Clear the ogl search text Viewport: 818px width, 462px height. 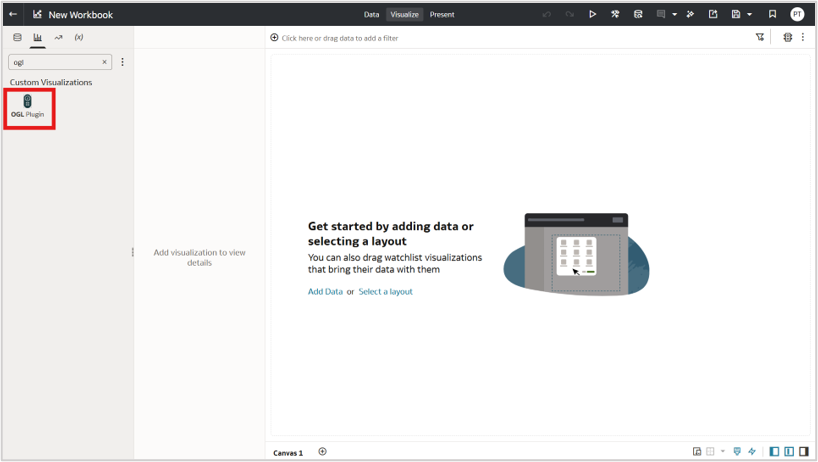coord(104,62)
